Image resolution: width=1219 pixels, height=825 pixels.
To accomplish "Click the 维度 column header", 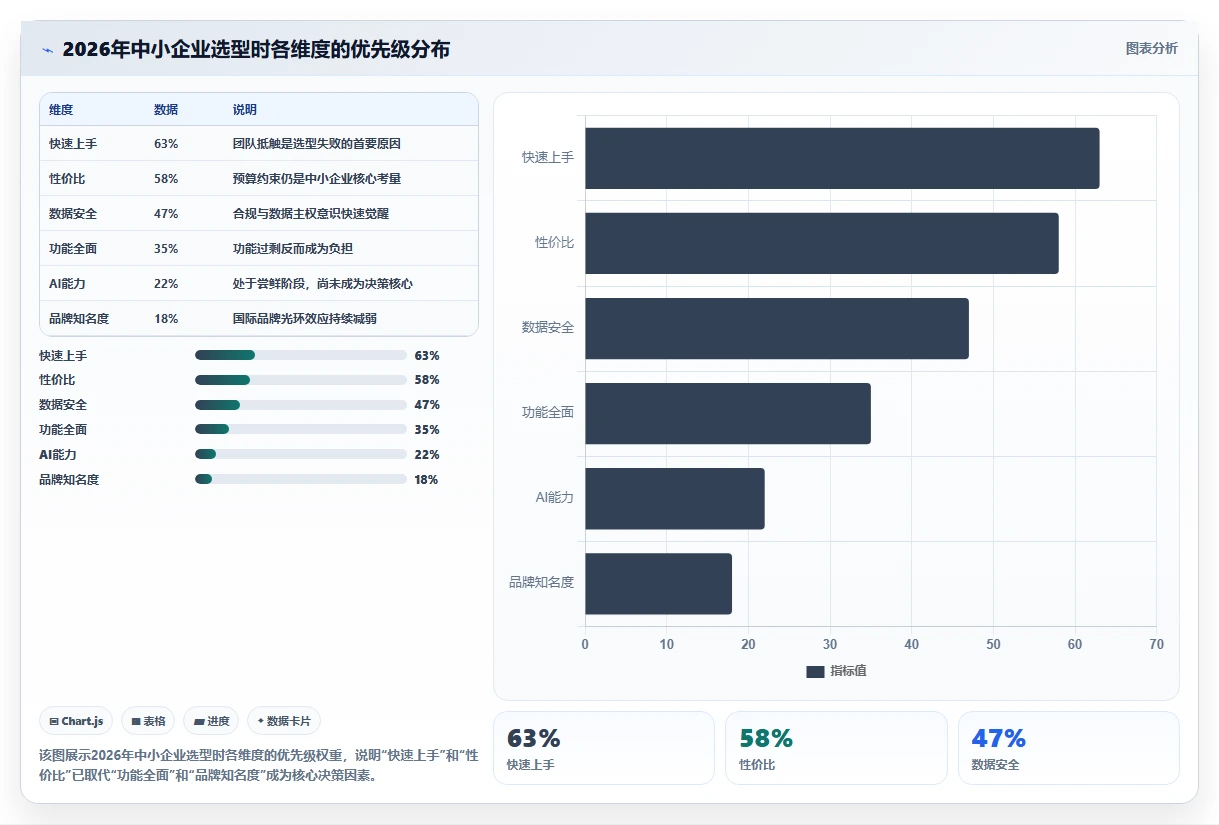I will (61, 110).
